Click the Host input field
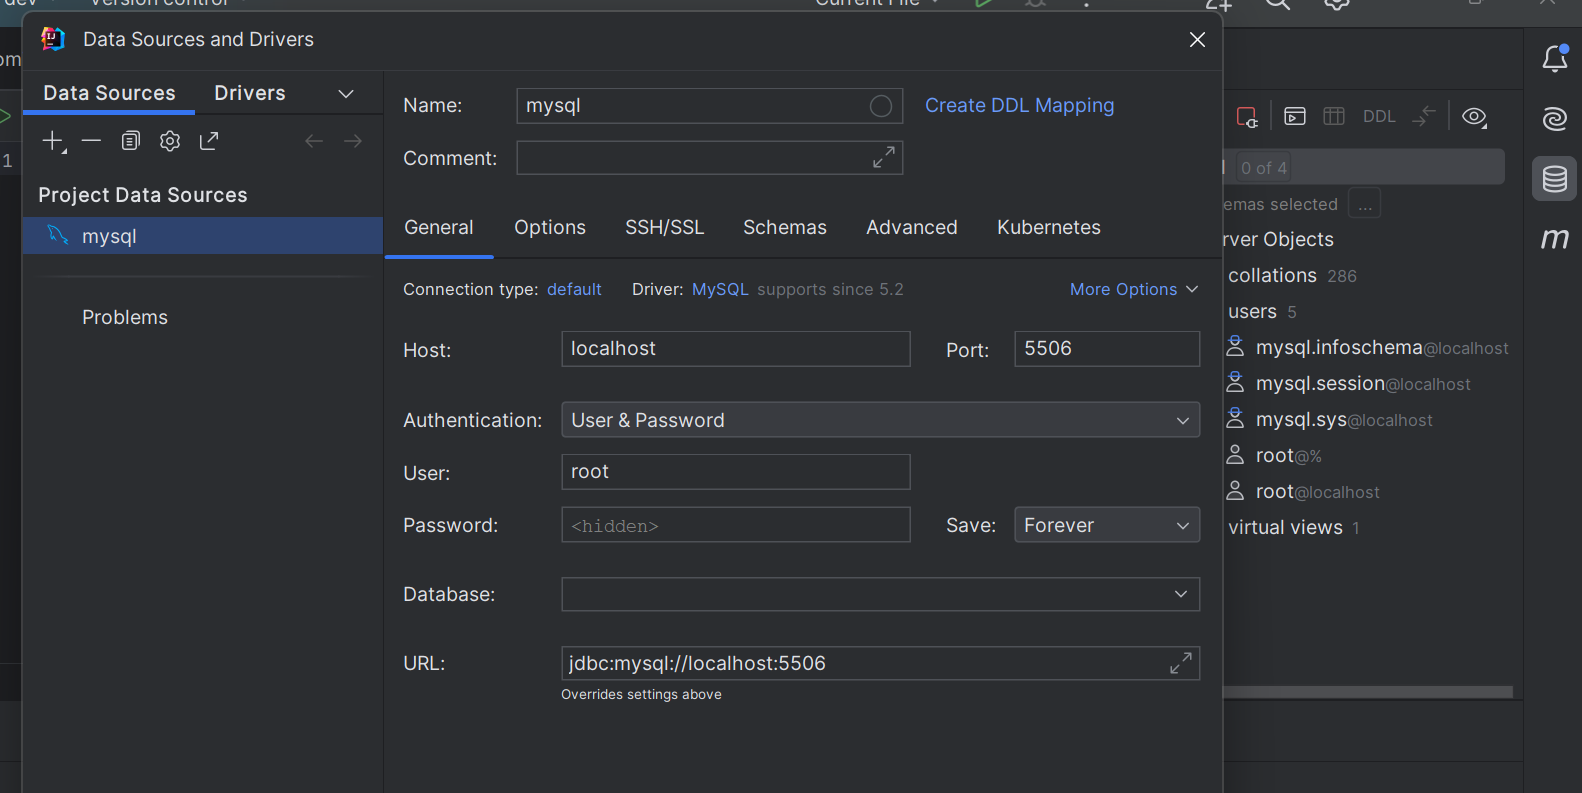The height and width of the screenshot is (793, 1582). (x=736, y=349)
